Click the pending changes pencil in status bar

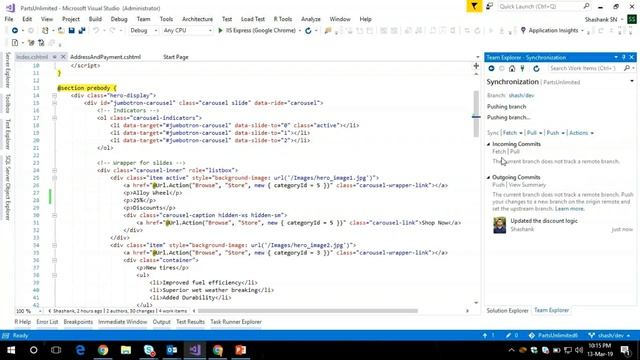[508, 336]
